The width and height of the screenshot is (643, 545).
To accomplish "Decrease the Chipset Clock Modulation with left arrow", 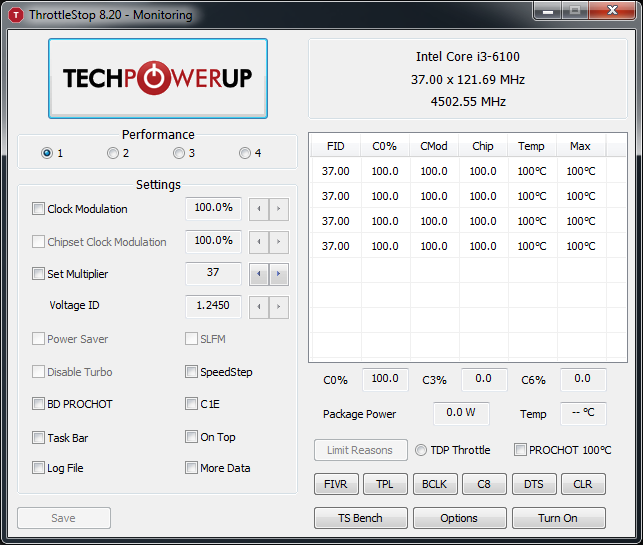I will [x=259, y=242].
